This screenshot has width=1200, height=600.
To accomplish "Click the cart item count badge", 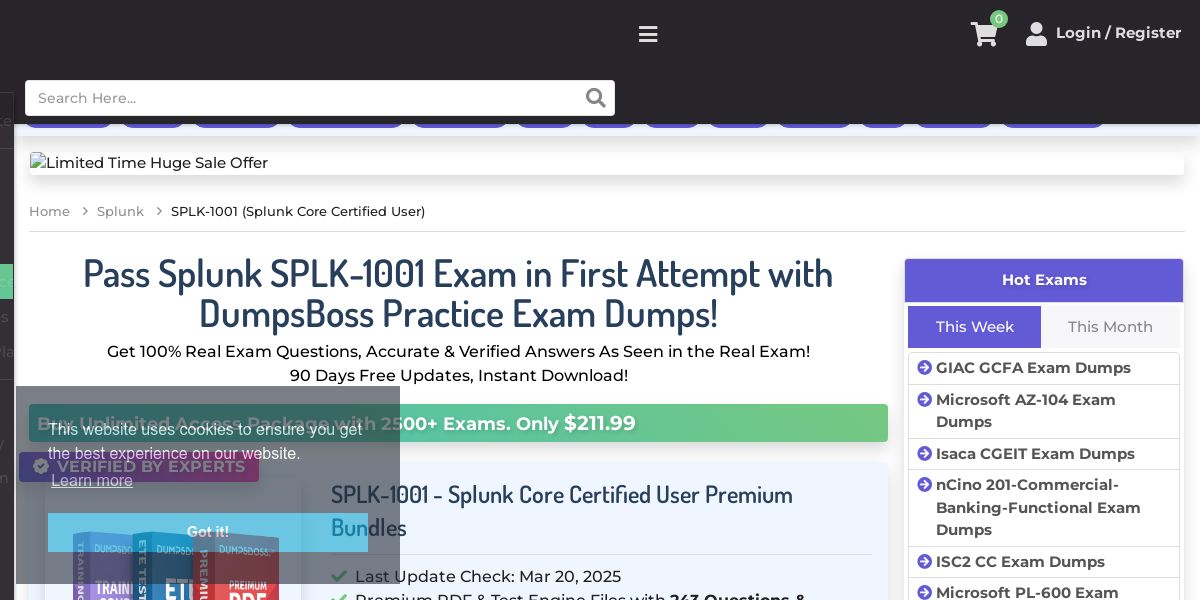I will coord(999,19).
